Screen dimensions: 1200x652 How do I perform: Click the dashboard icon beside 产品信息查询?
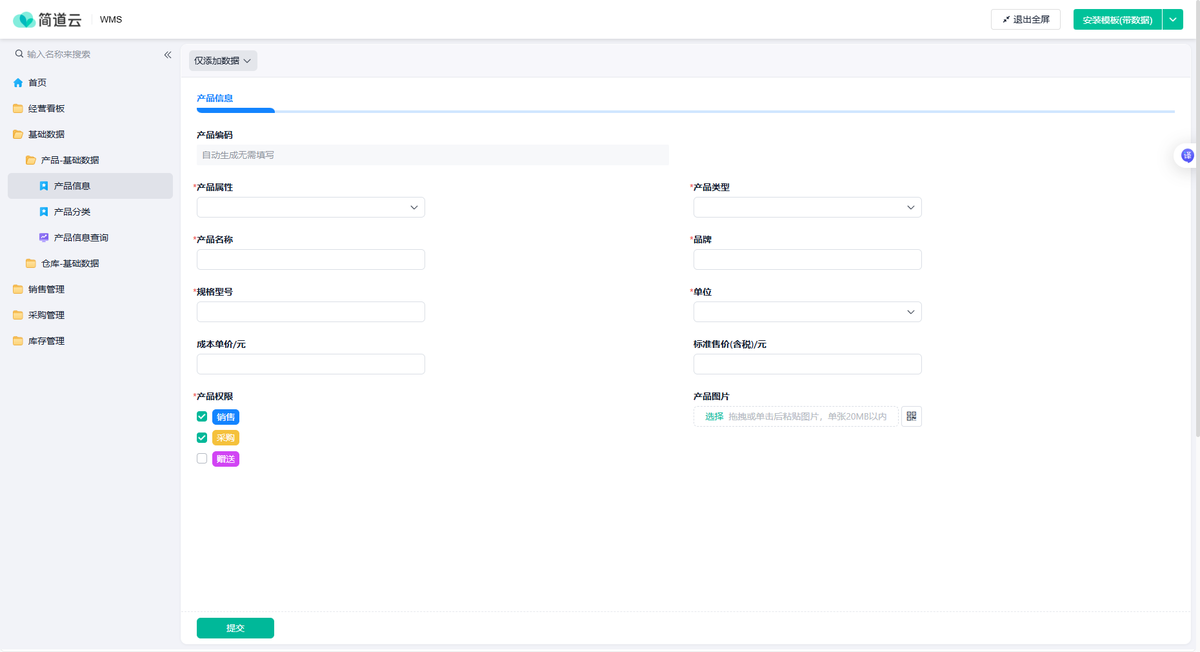coord(44,238)
